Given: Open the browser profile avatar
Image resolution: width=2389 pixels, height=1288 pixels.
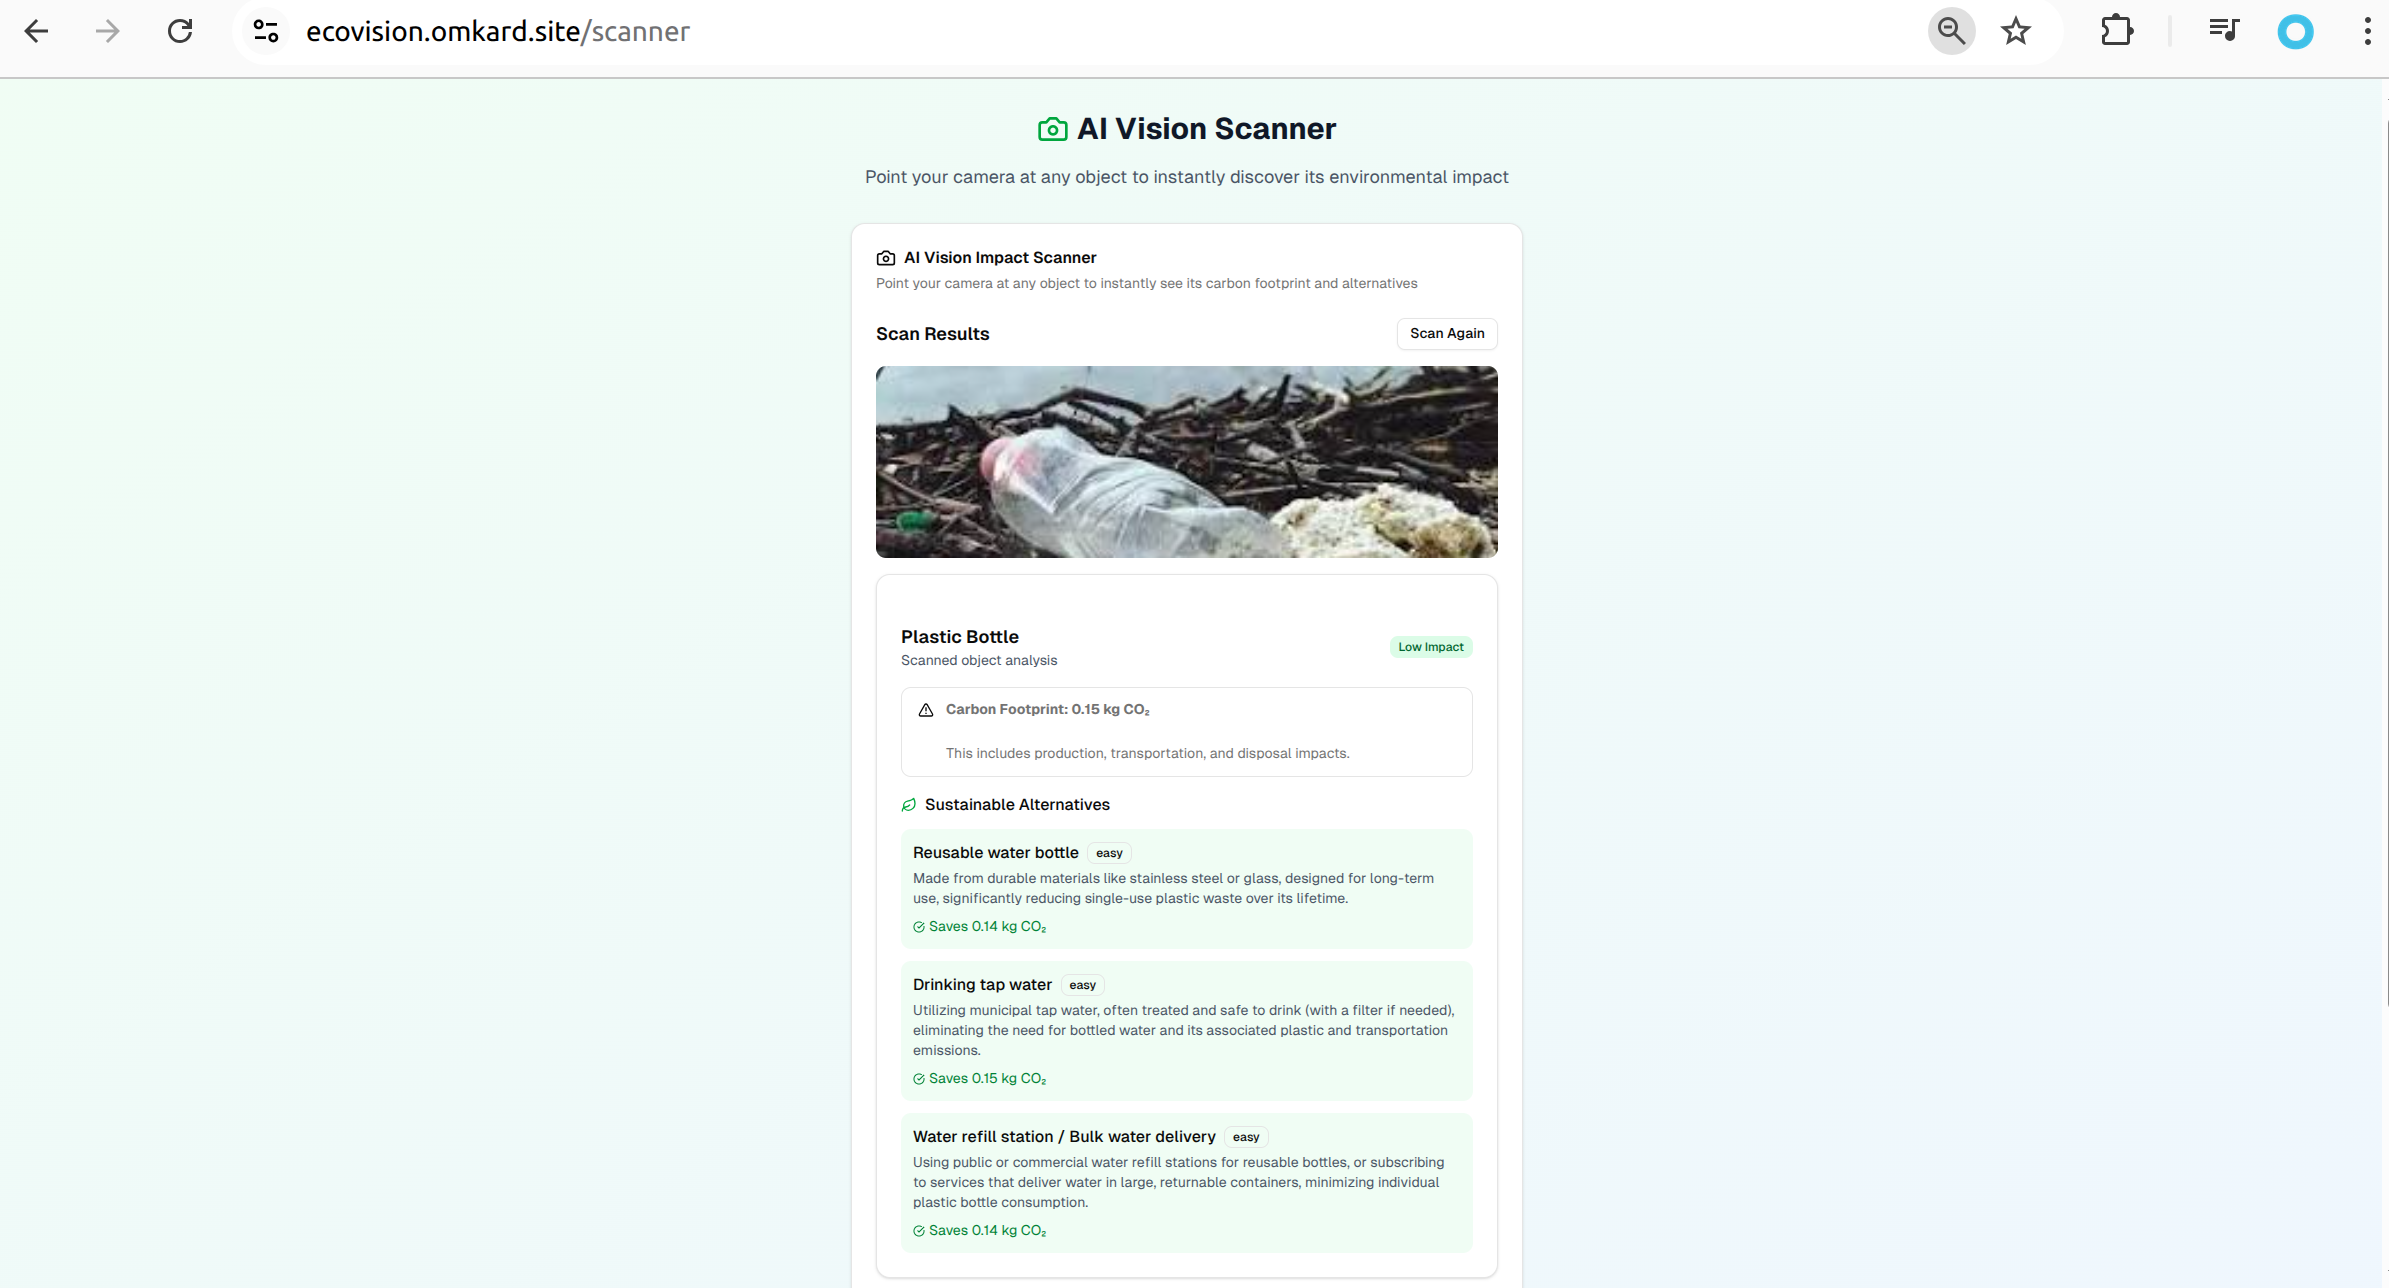Looking at the screenshot, I should coord(2295,32).
